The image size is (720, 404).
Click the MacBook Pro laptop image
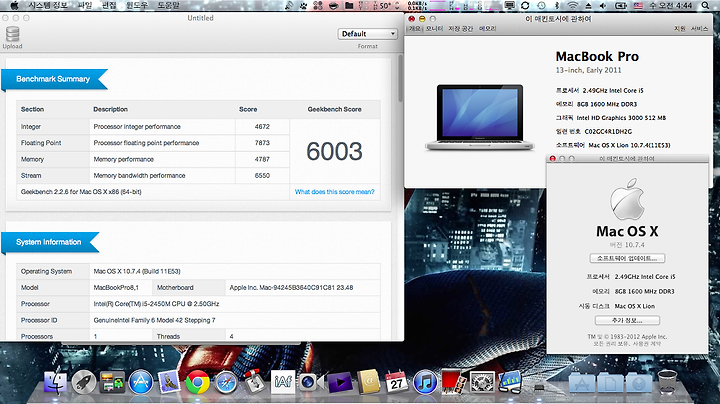point(479,117)
